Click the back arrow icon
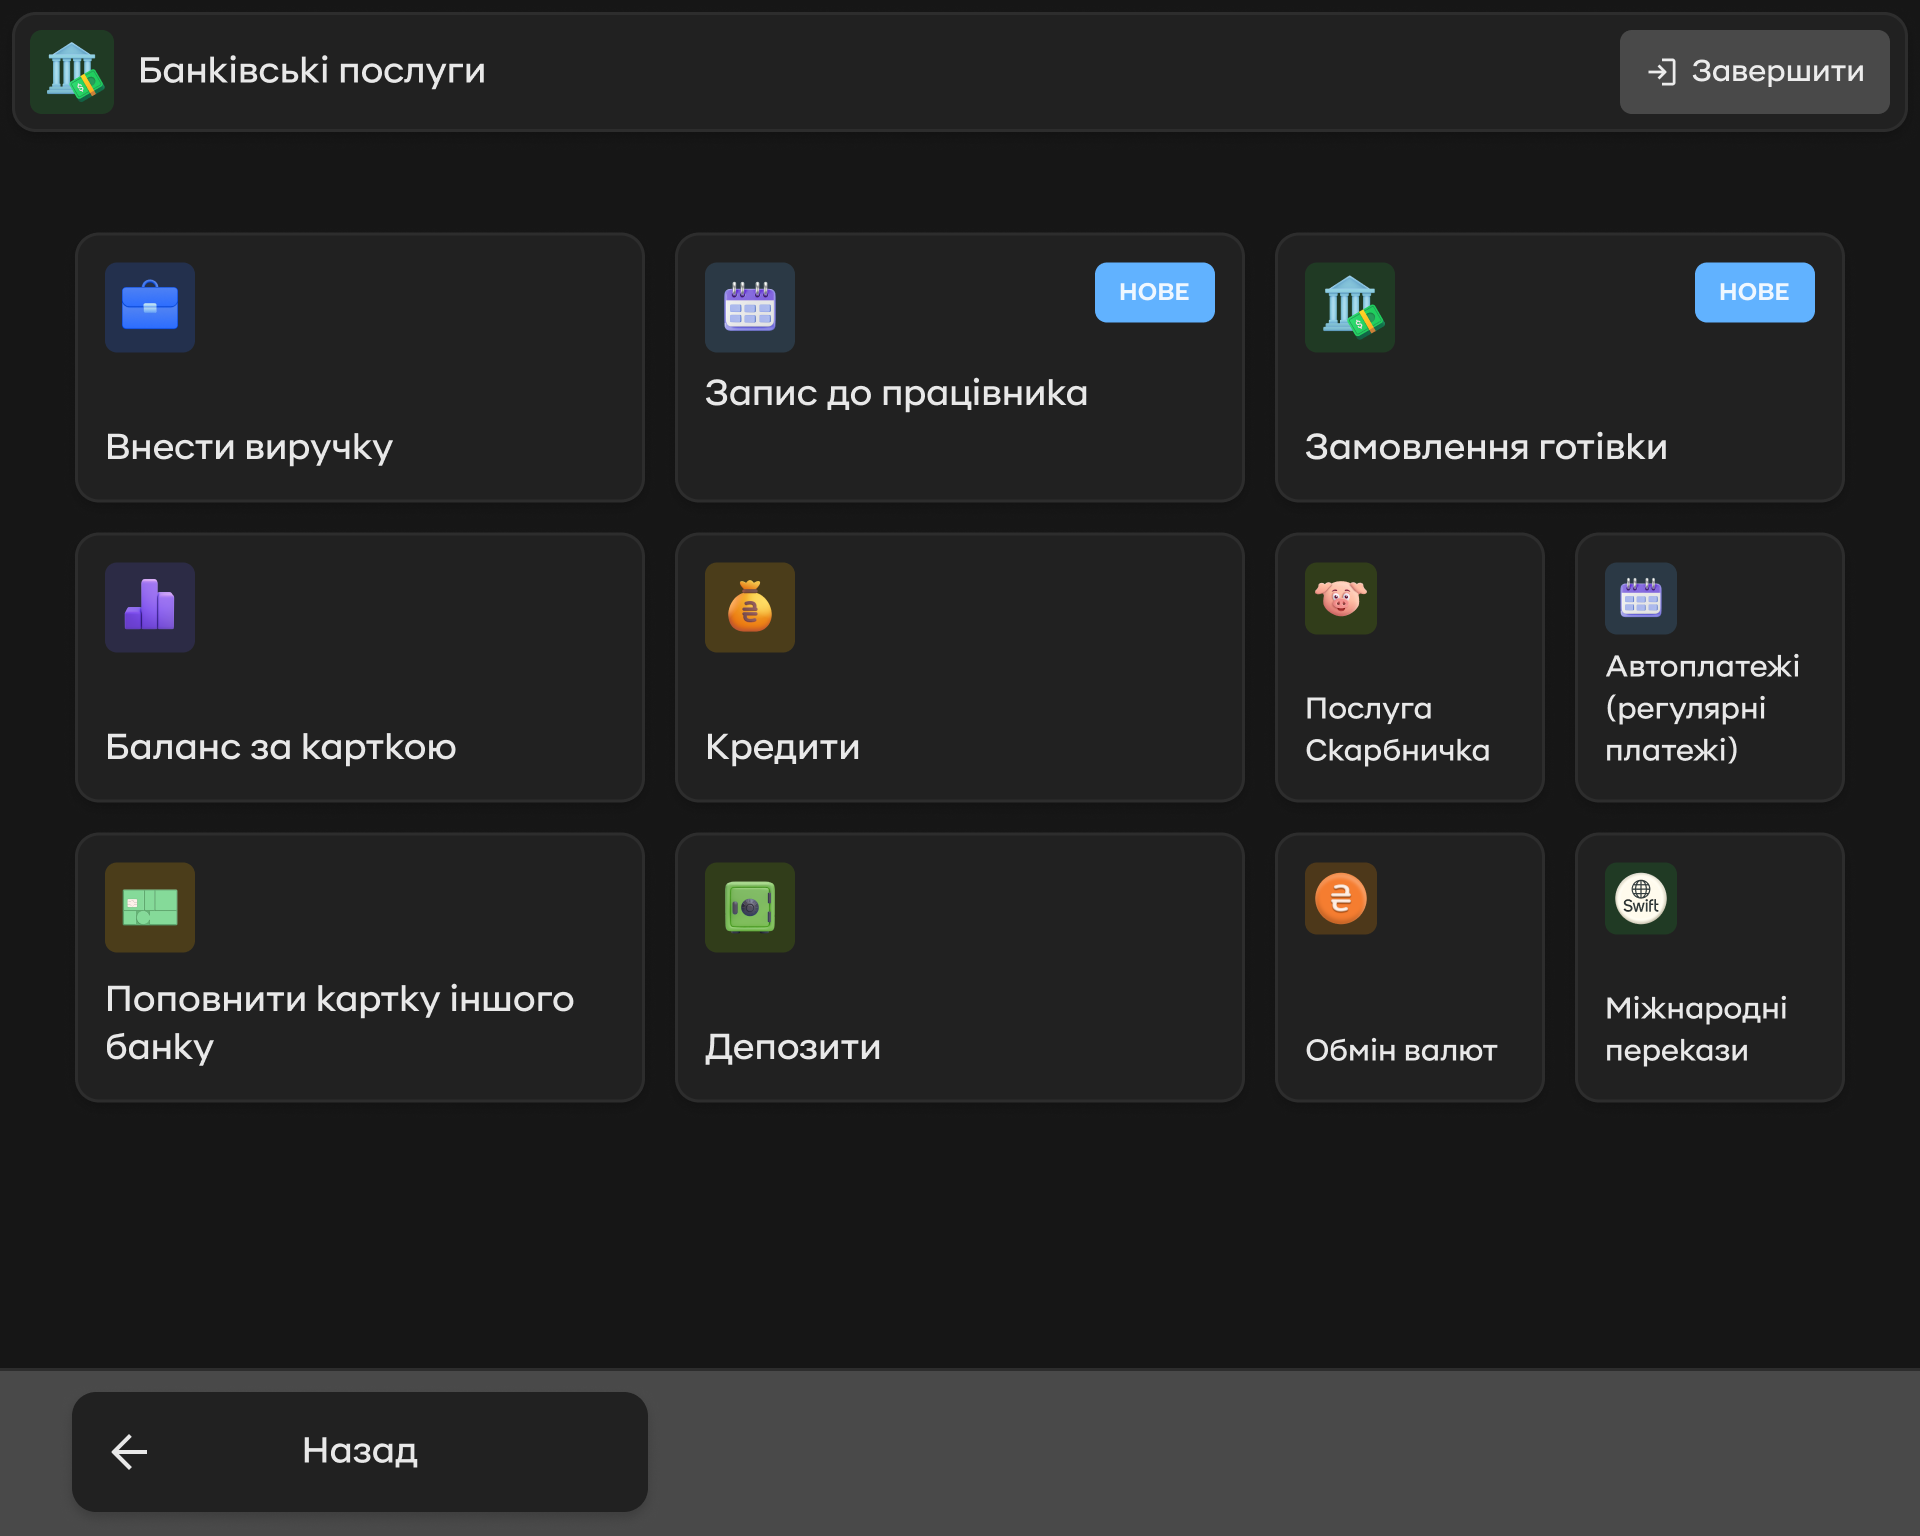 point(129,1452)
